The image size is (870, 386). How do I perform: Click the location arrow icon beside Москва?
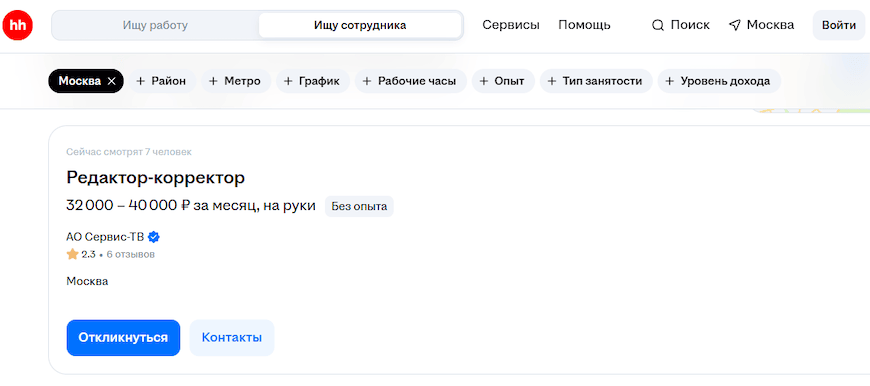735,26
